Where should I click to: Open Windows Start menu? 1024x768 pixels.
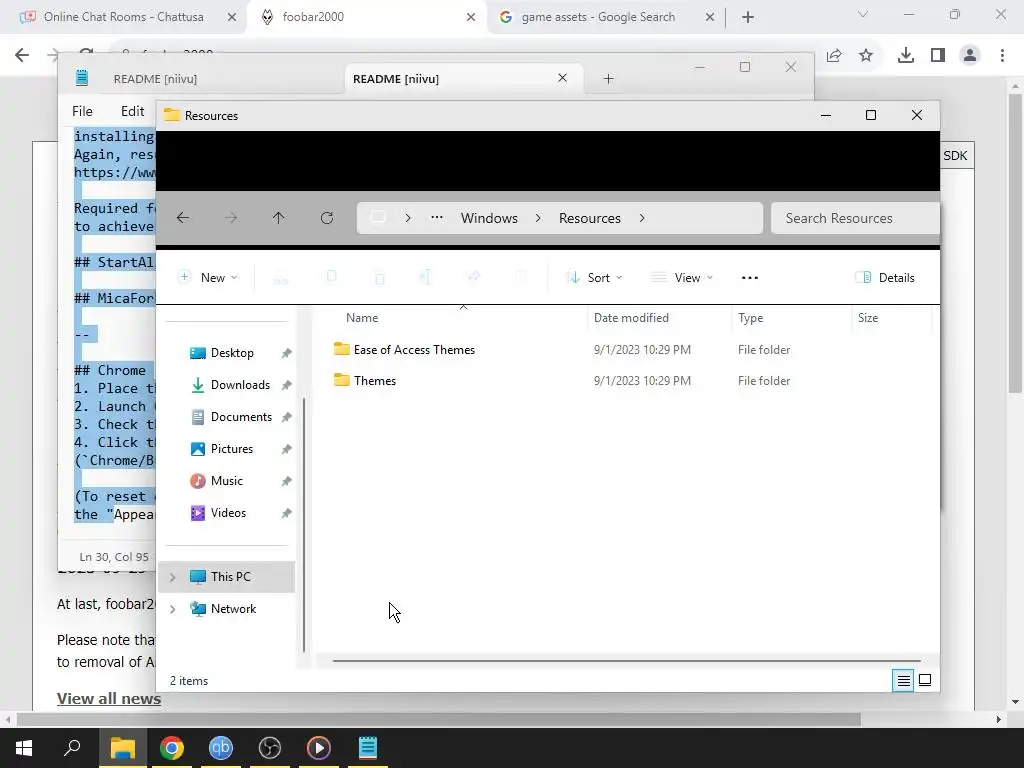click(24, 748)
